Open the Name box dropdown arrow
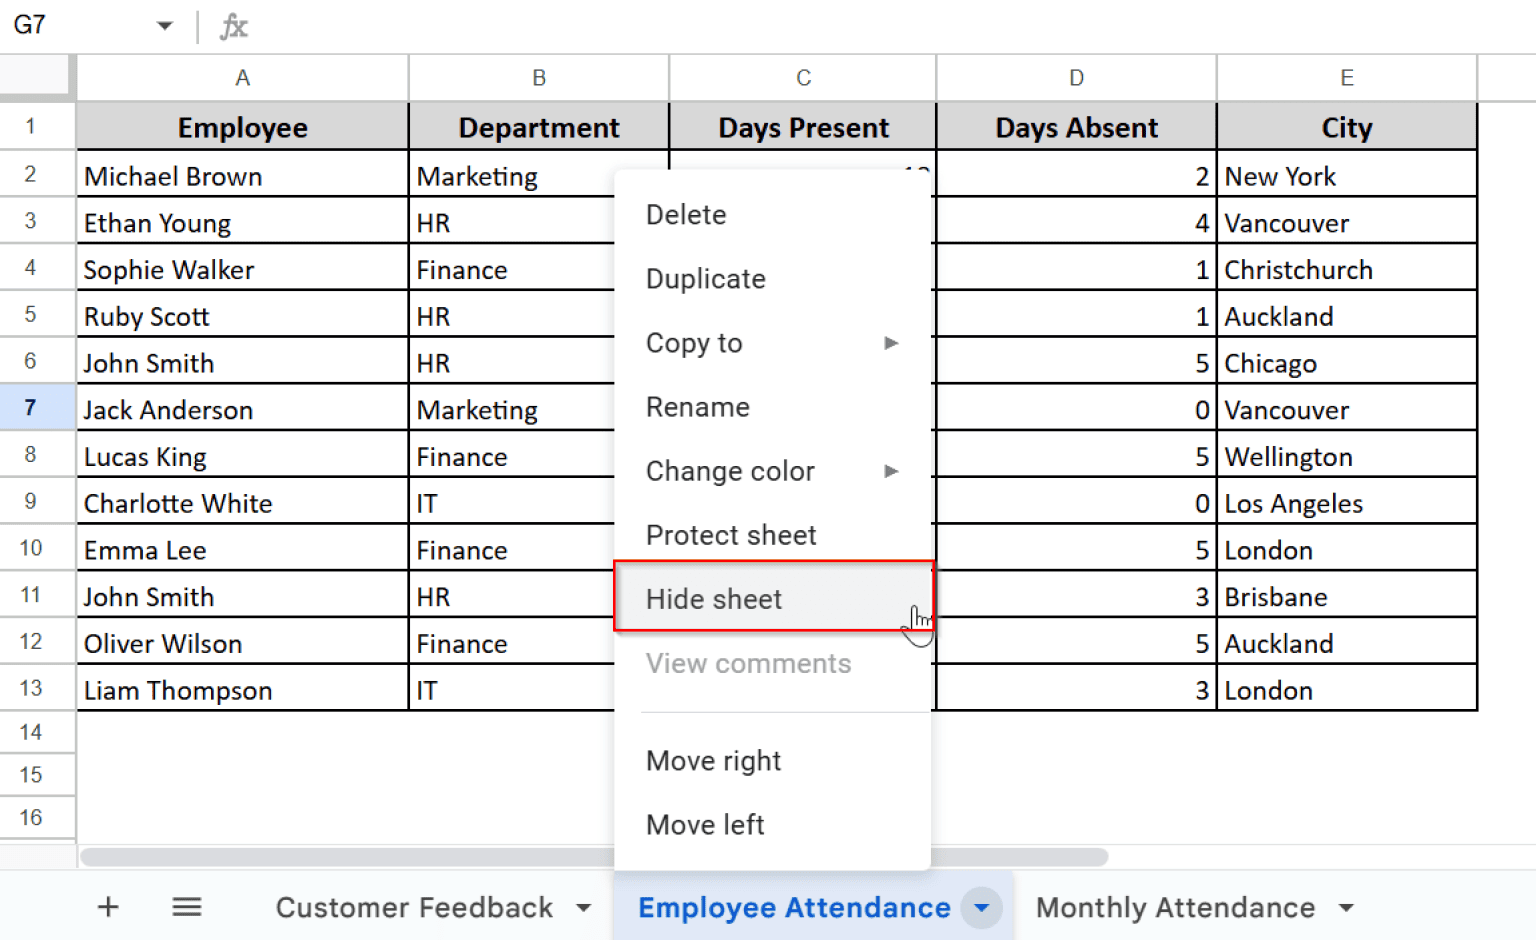 click(163, 26)
